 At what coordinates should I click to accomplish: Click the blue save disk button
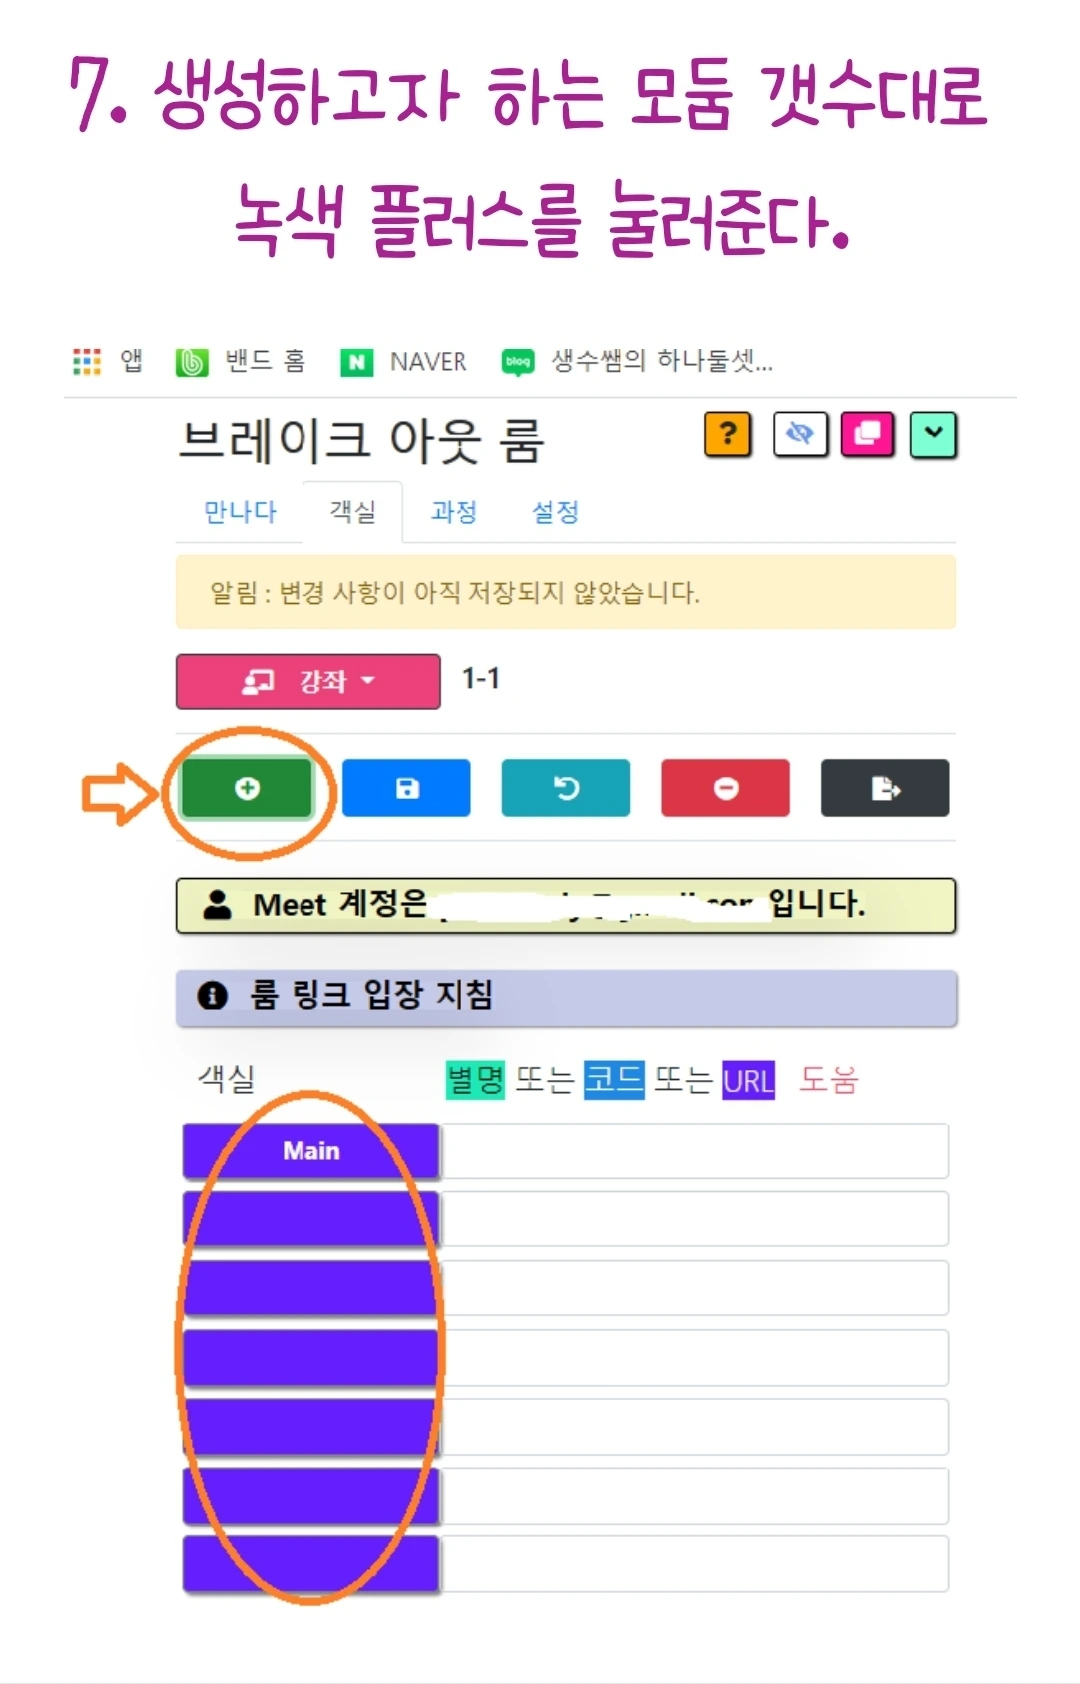pyautogui.click(x=406, y=788)
